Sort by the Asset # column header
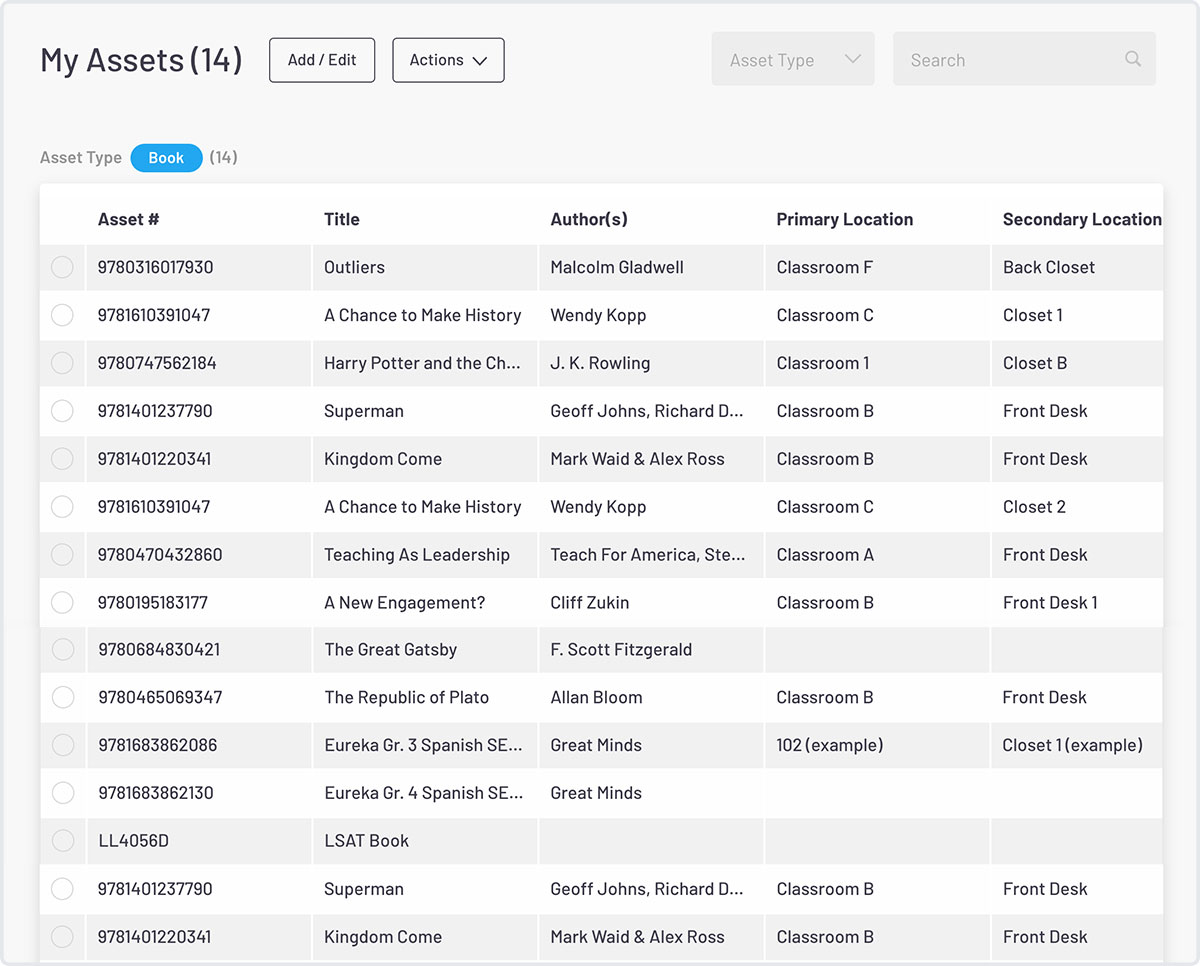Image resolution: width=1200 pixels, height=966 pixels. [x=128, y=219]
